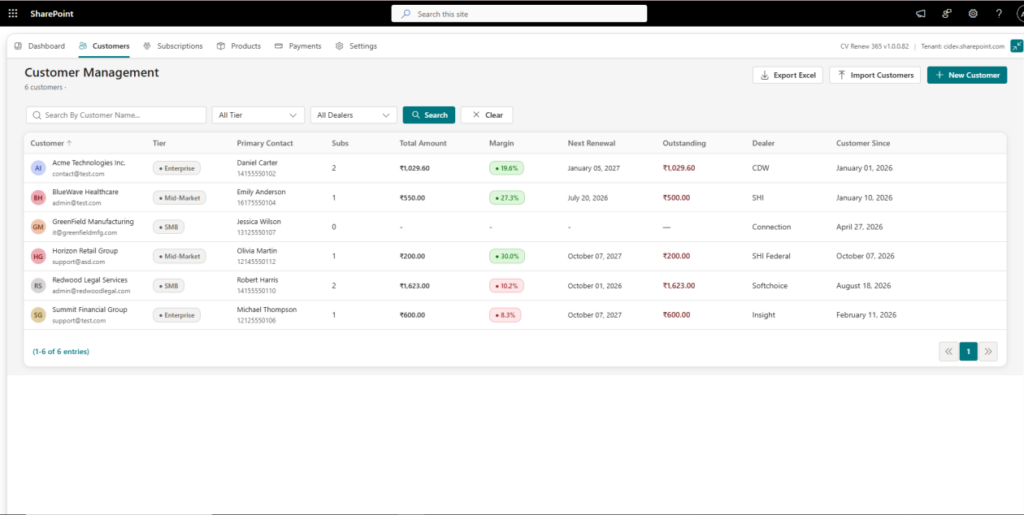Open GreenField Manufacturing customer name
Screen dimensions: 1024x515
(93, 221)
